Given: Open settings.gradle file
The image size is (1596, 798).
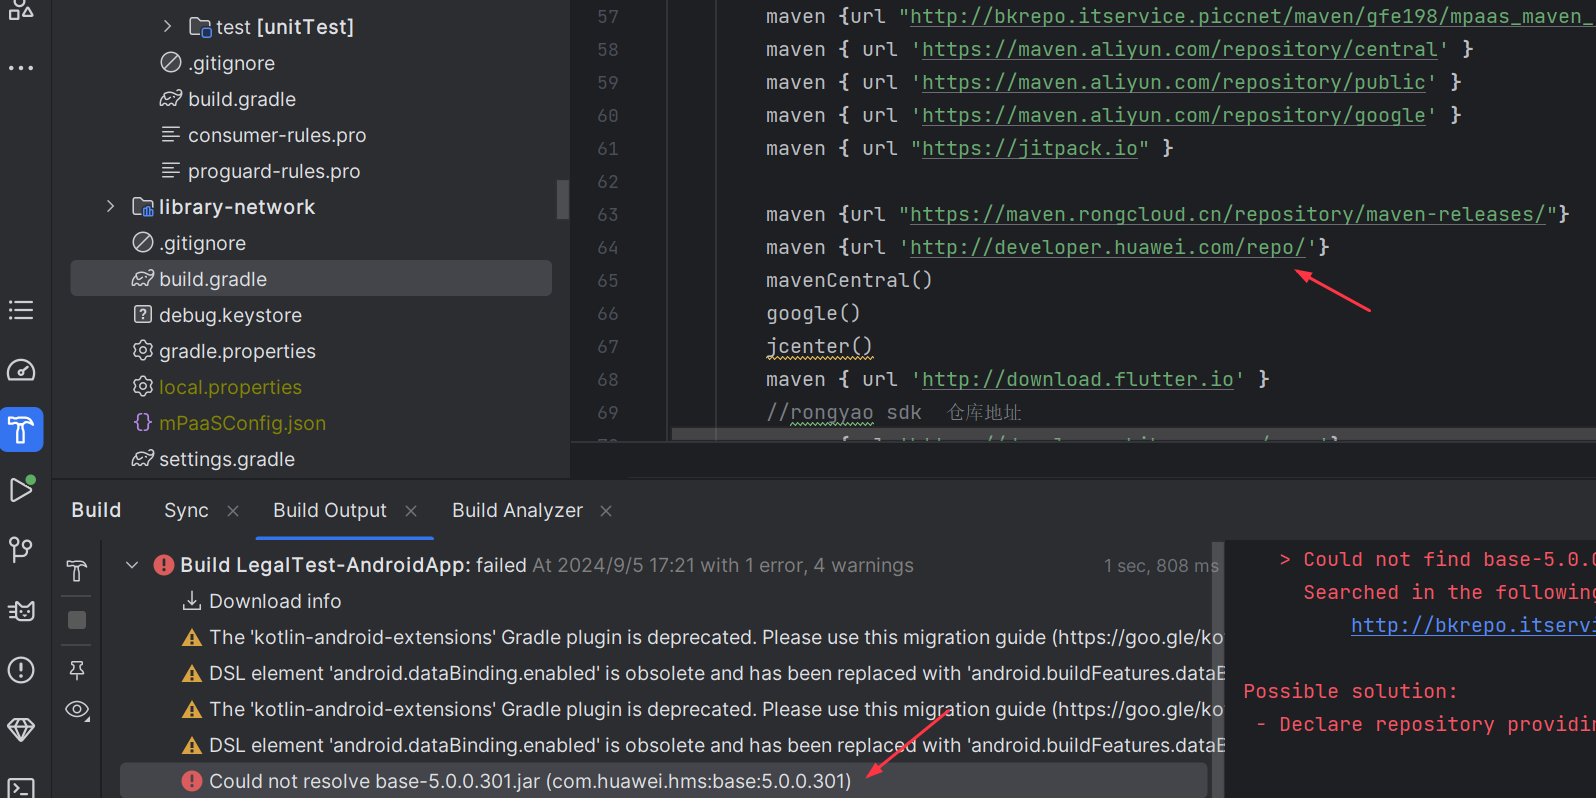Looking at the screenshot, I should click(x=227, y=459).
